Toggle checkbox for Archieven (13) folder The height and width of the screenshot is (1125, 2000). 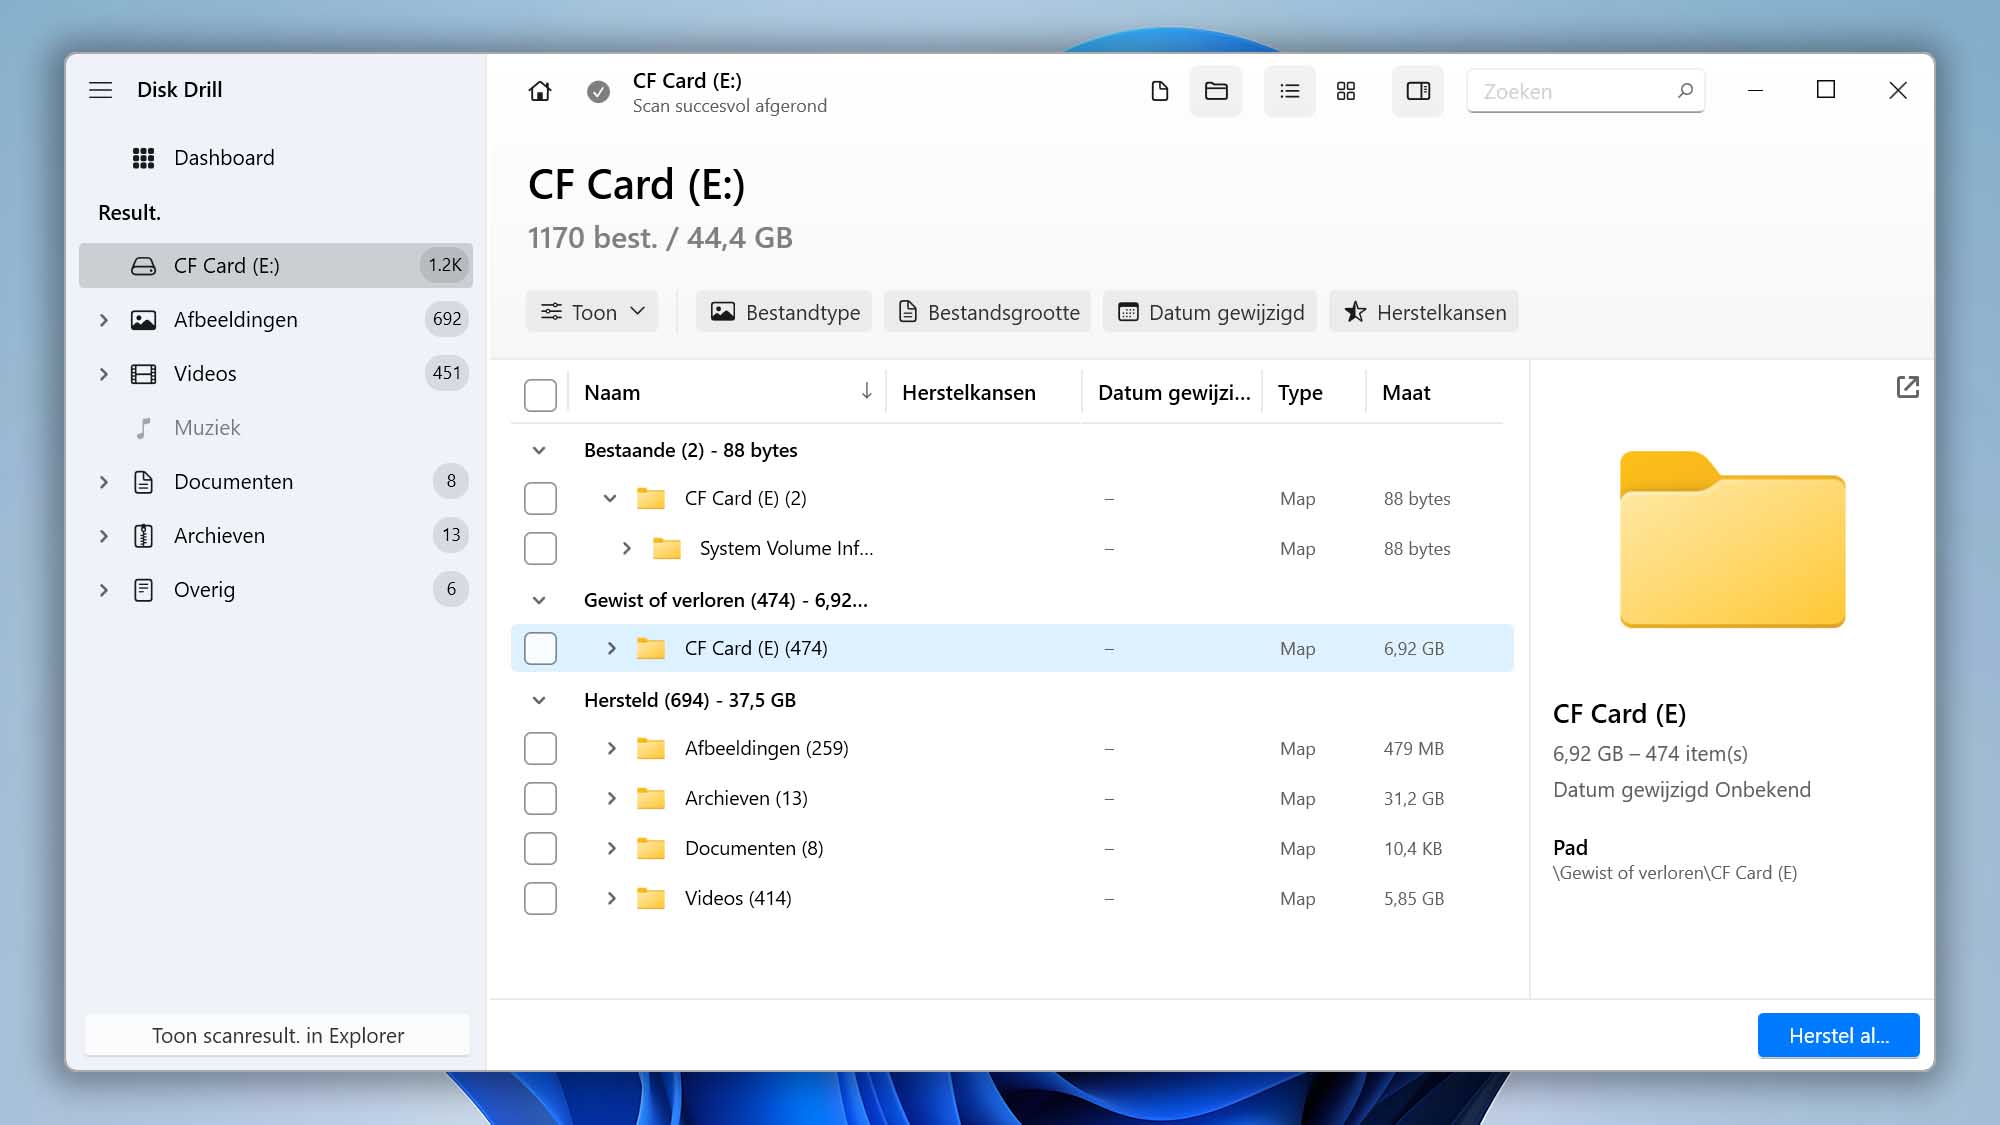pos(540,798)
